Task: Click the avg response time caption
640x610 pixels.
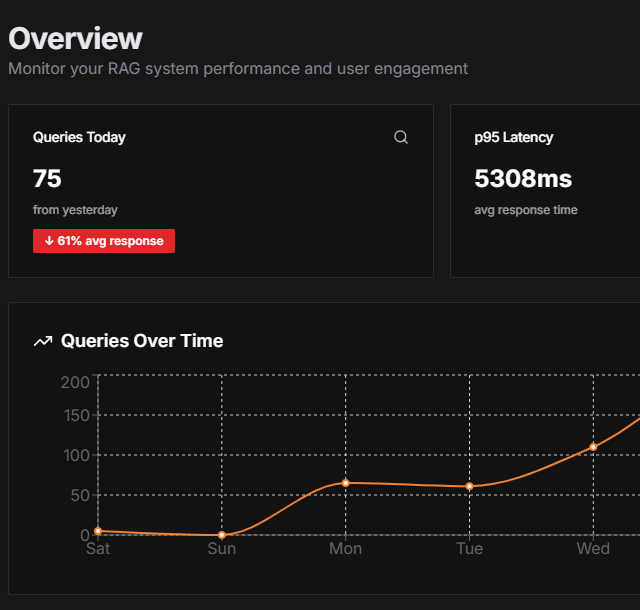Action: (x=526, y=210)
